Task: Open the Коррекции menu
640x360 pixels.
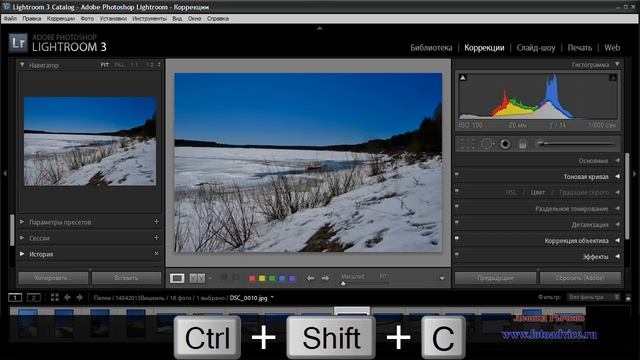Action: [60, 18]
